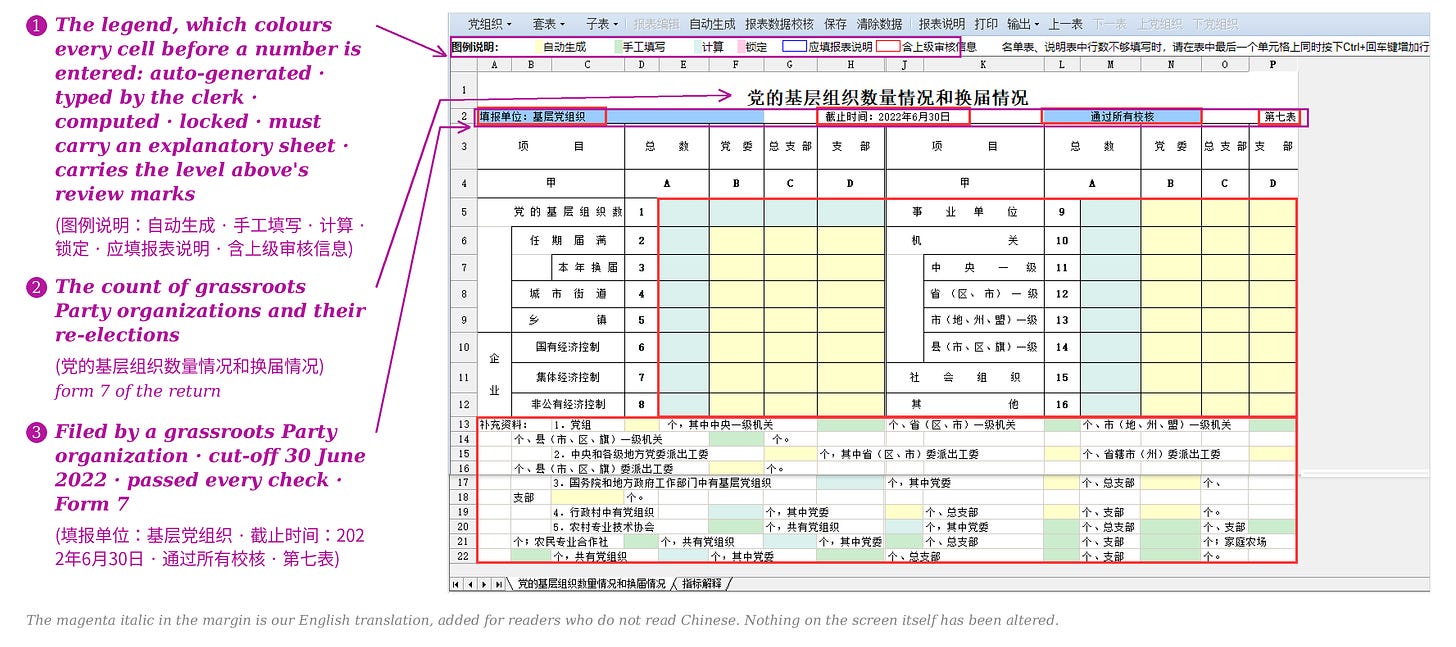
Task: Click the 截止时间：2022年6月30日 cell
Action: (x=894, y=116)
